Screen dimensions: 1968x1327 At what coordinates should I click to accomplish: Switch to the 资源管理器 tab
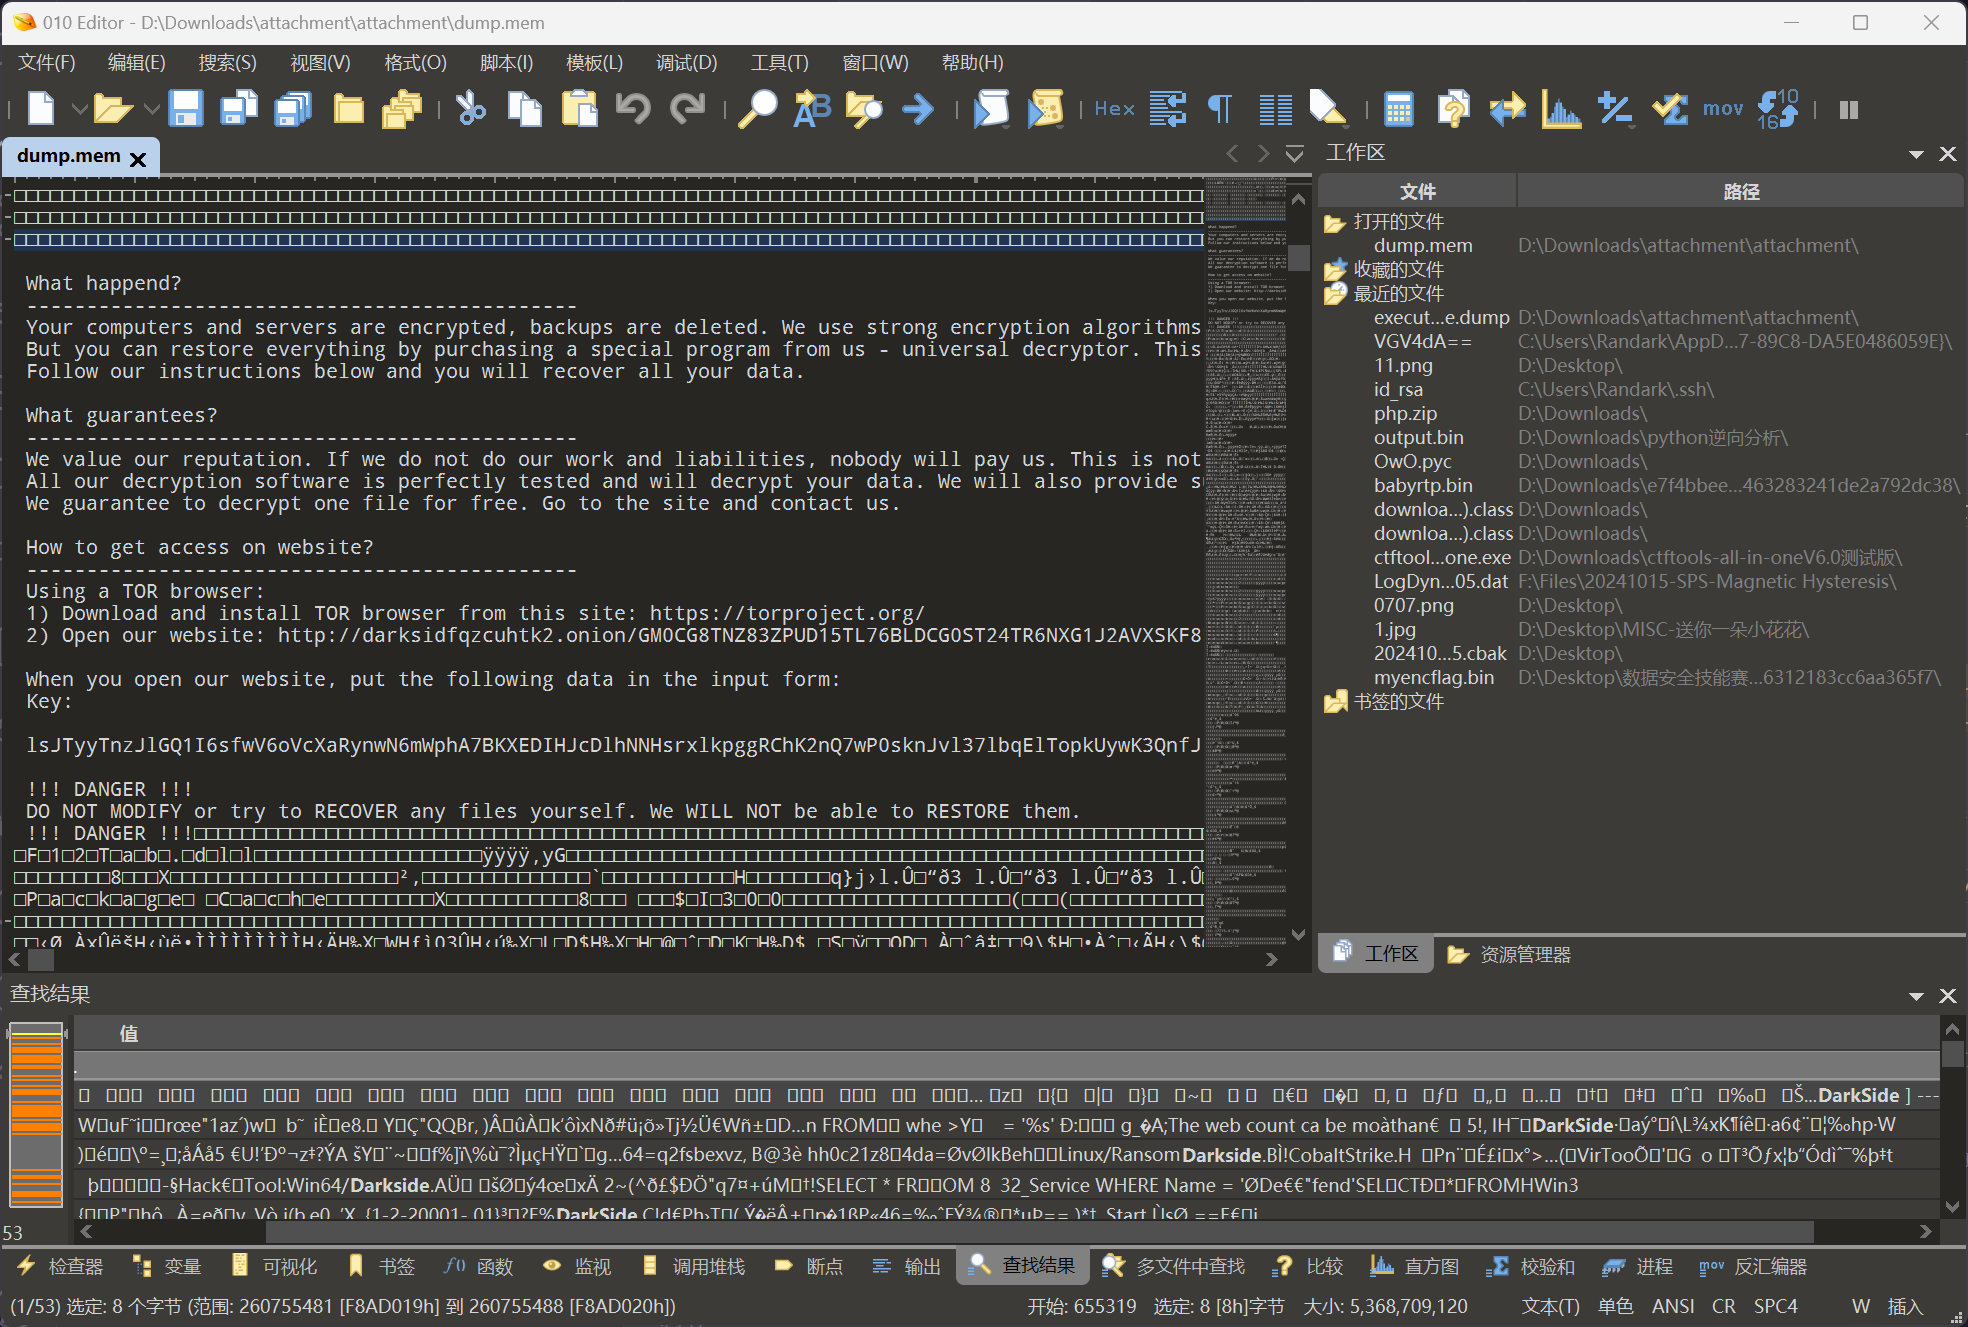tap(1509, 954)
